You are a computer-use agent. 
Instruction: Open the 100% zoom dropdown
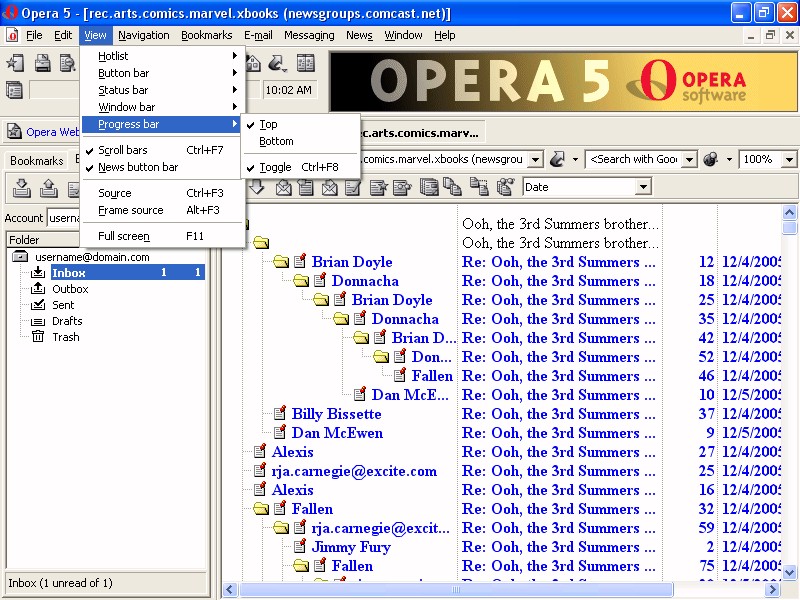789,159
